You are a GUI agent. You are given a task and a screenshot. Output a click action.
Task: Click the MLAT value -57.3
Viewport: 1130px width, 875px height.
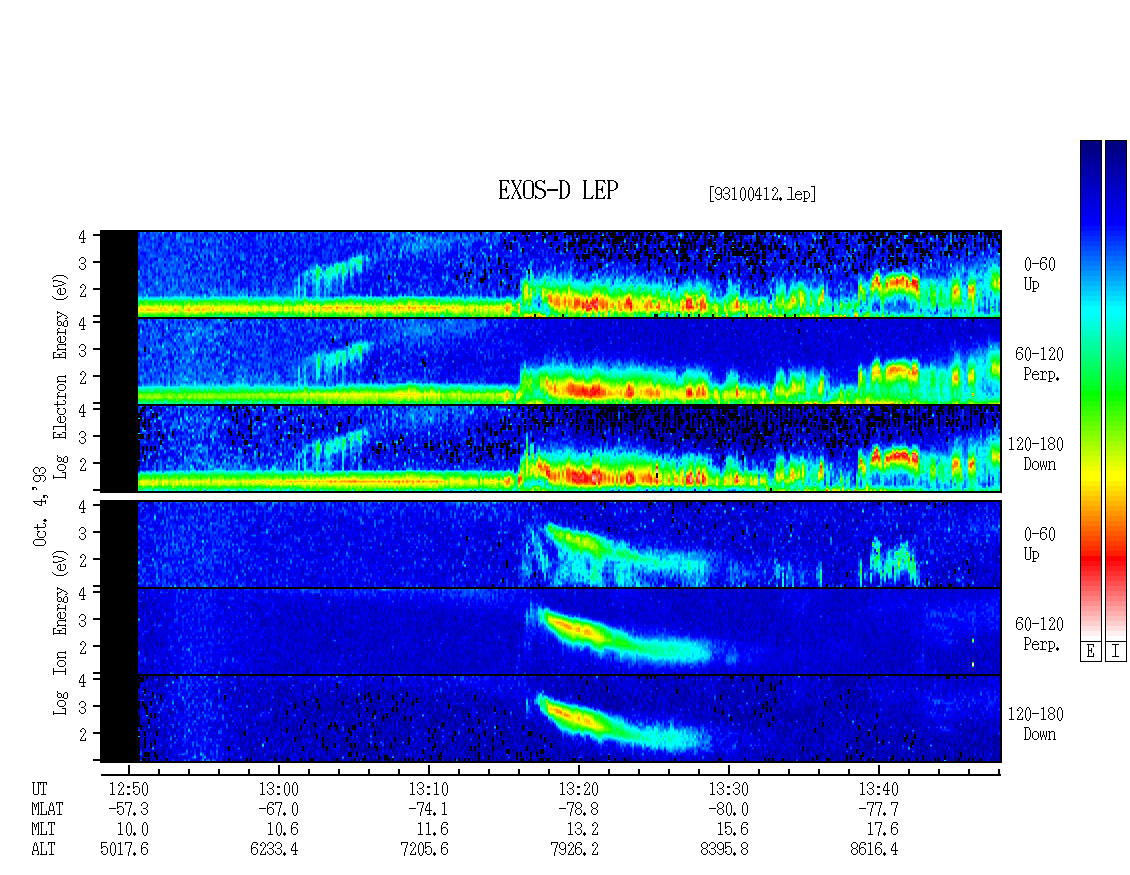click(128, 809)
